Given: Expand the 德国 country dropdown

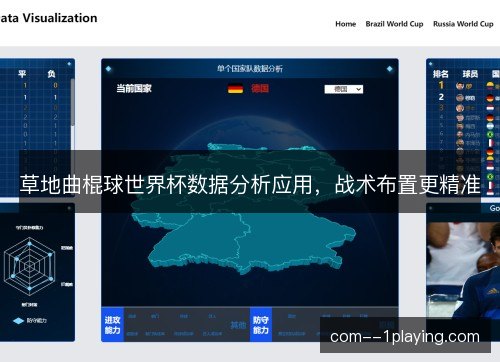Looking at the screenshot, I should tap(344, 89).
